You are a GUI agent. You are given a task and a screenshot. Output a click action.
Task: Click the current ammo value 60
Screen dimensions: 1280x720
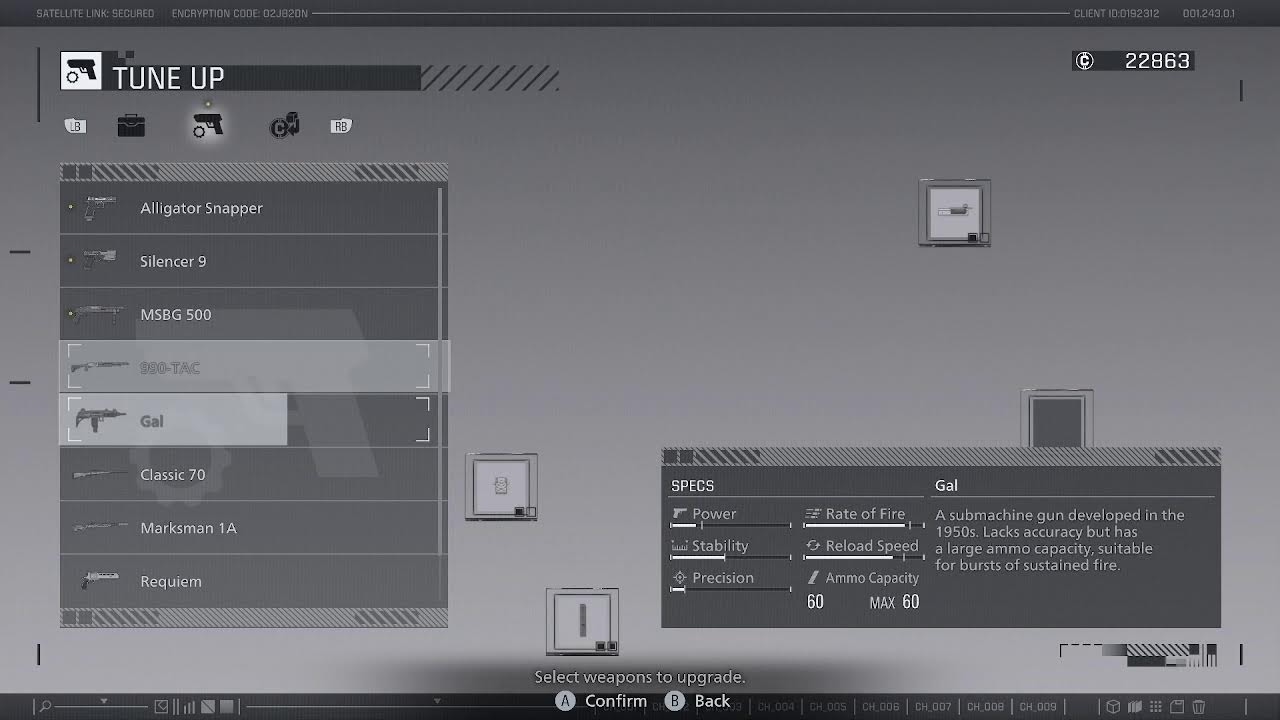815,602
